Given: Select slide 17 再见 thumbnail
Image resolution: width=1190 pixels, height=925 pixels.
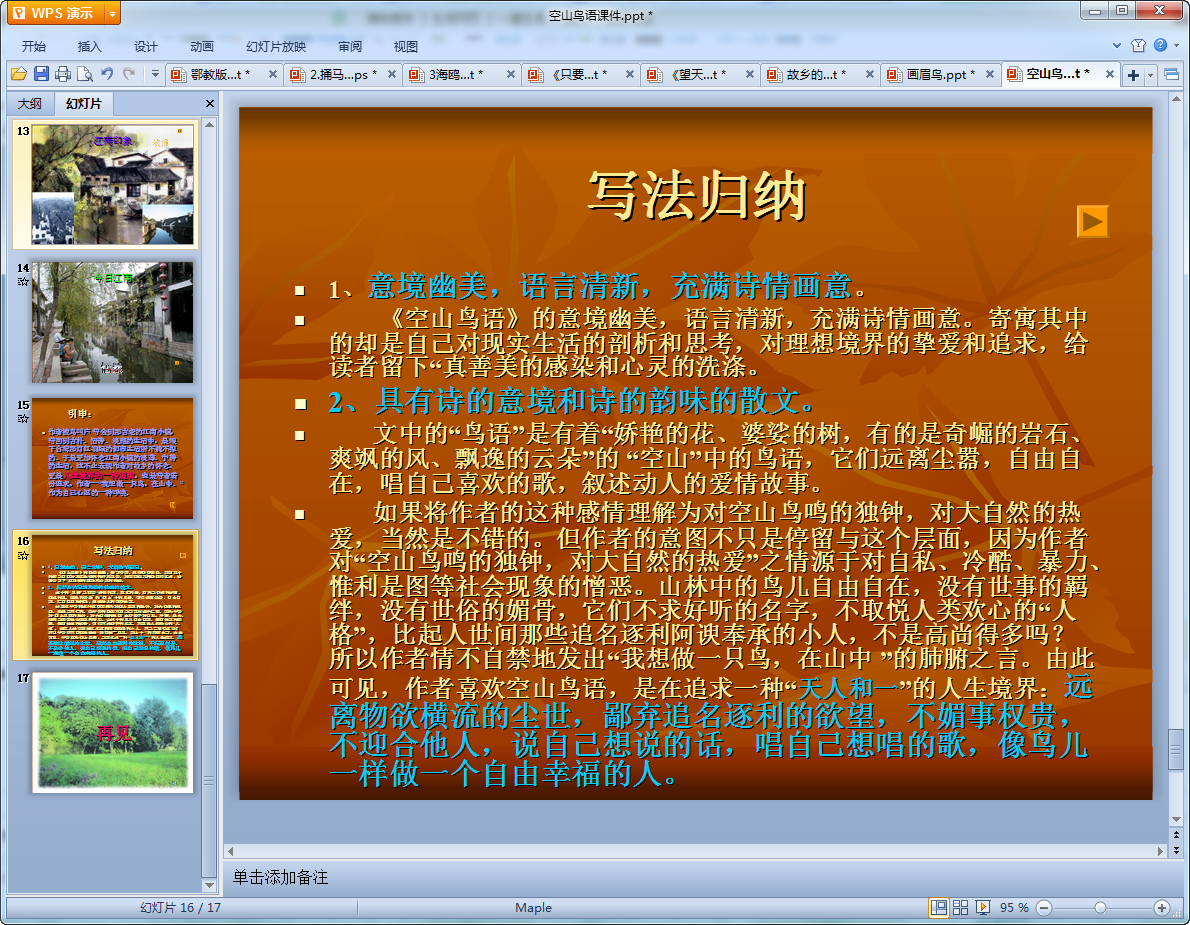Looking at the screenshot, I should point(112,732).
